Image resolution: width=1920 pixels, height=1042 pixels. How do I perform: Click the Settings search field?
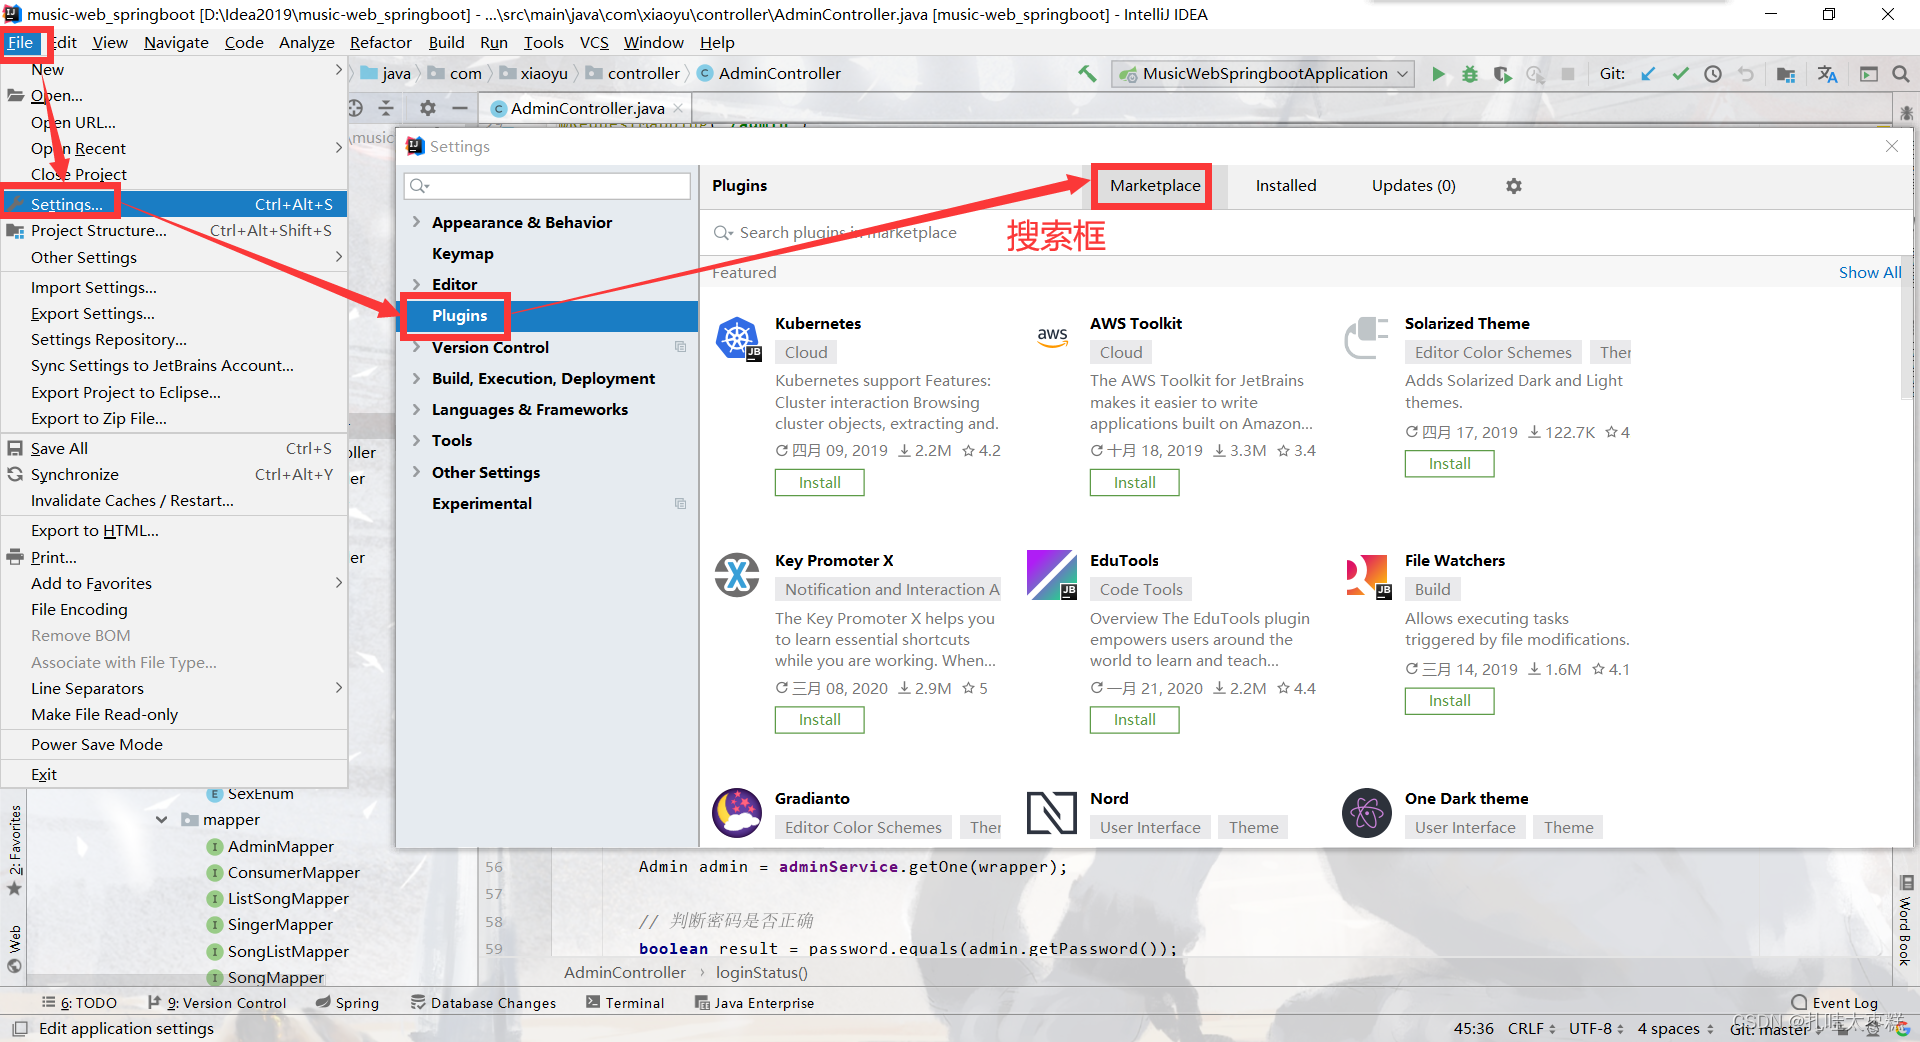[547, 186]
